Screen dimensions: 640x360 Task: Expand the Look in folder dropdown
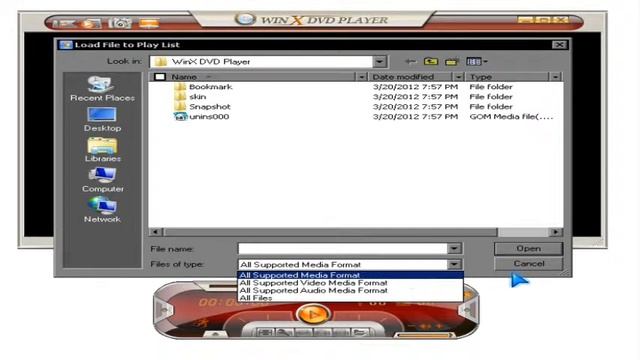pyautogui.click(x=380, y=62)
